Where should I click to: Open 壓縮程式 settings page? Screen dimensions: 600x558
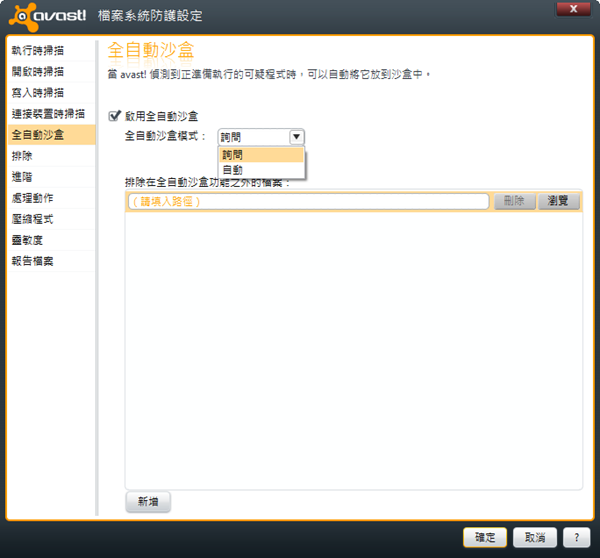(51, 219)
